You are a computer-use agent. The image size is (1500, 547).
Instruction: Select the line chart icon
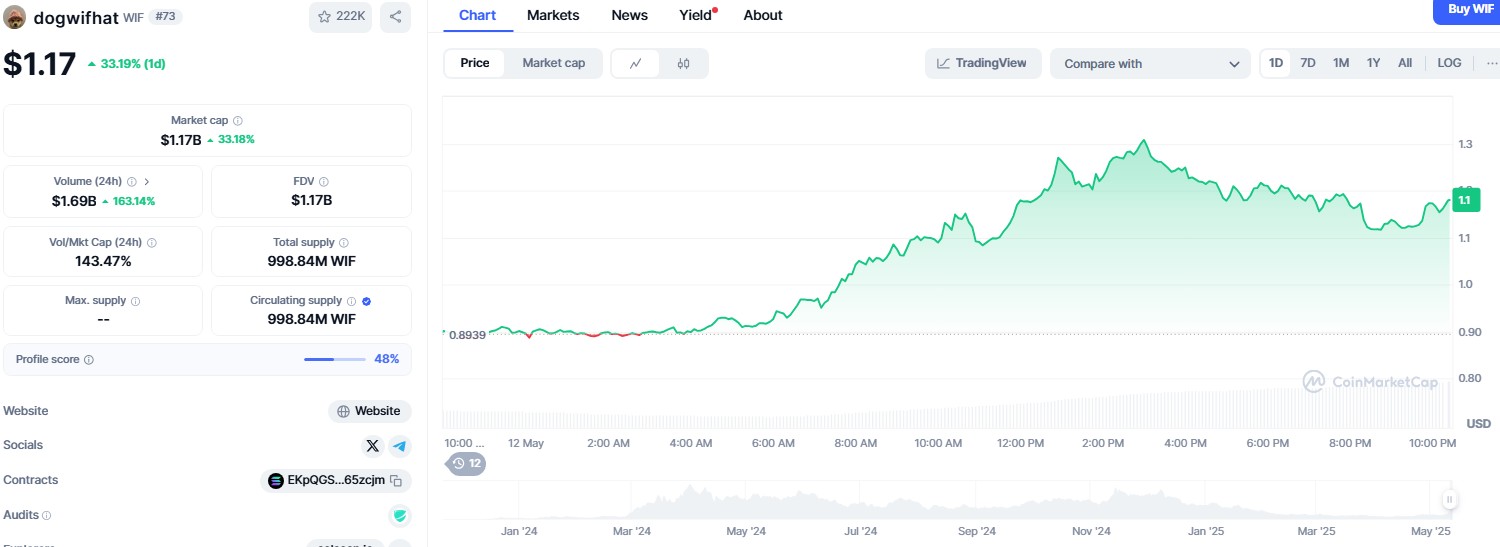(635, 63)
